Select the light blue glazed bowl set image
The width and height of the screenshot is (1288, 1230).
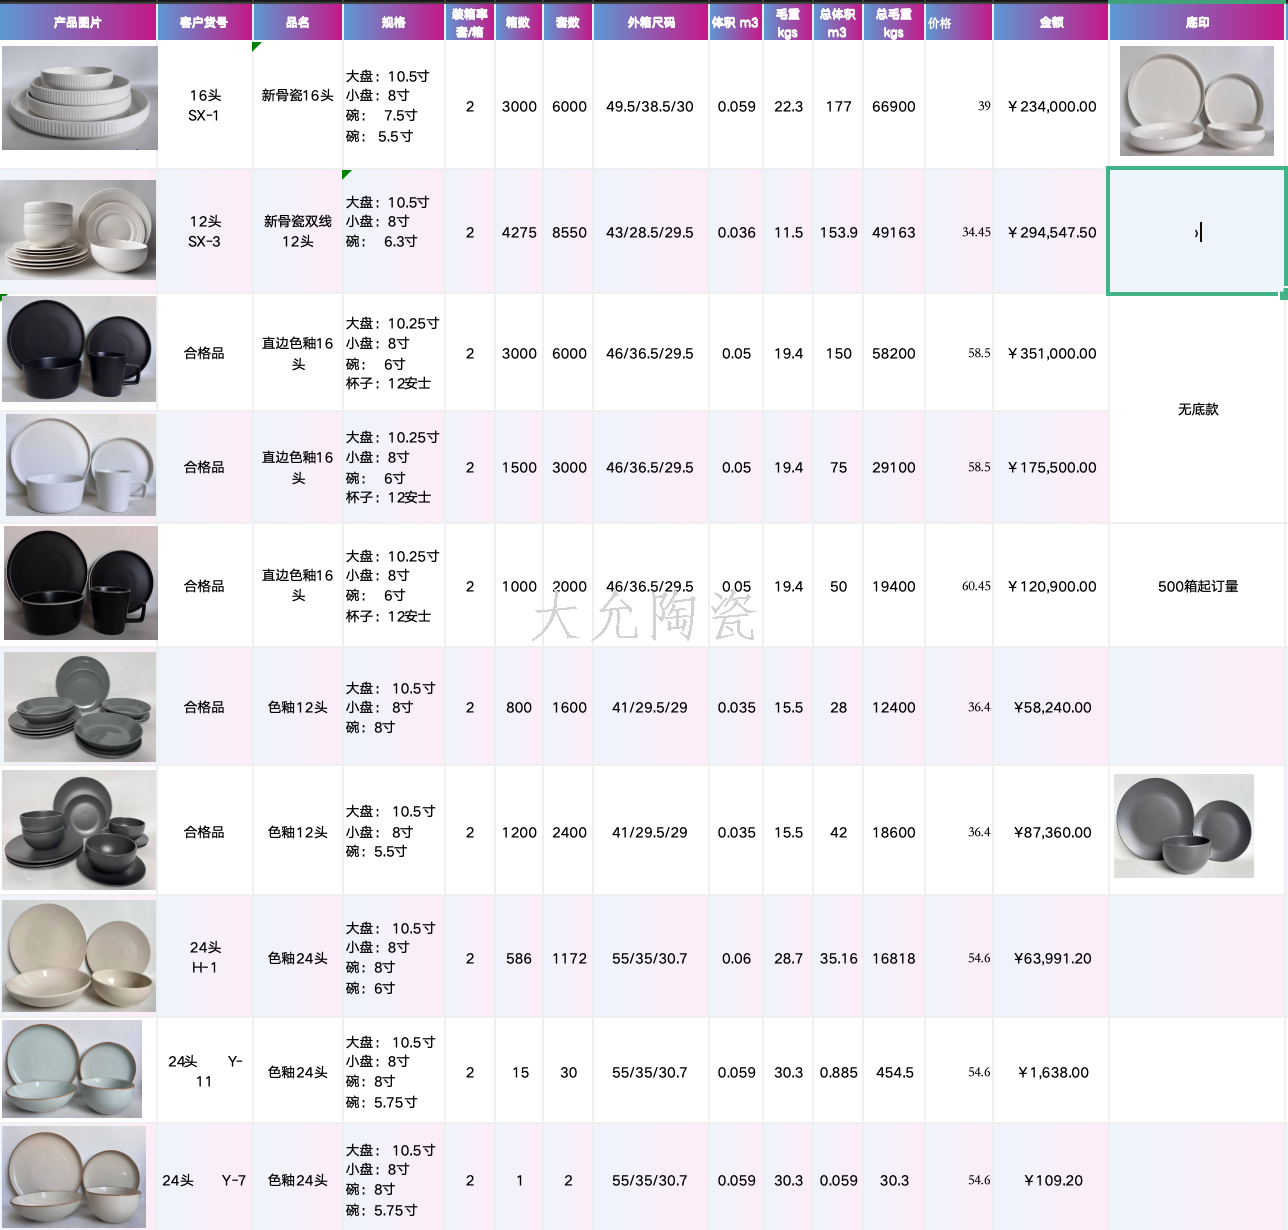73,1069
